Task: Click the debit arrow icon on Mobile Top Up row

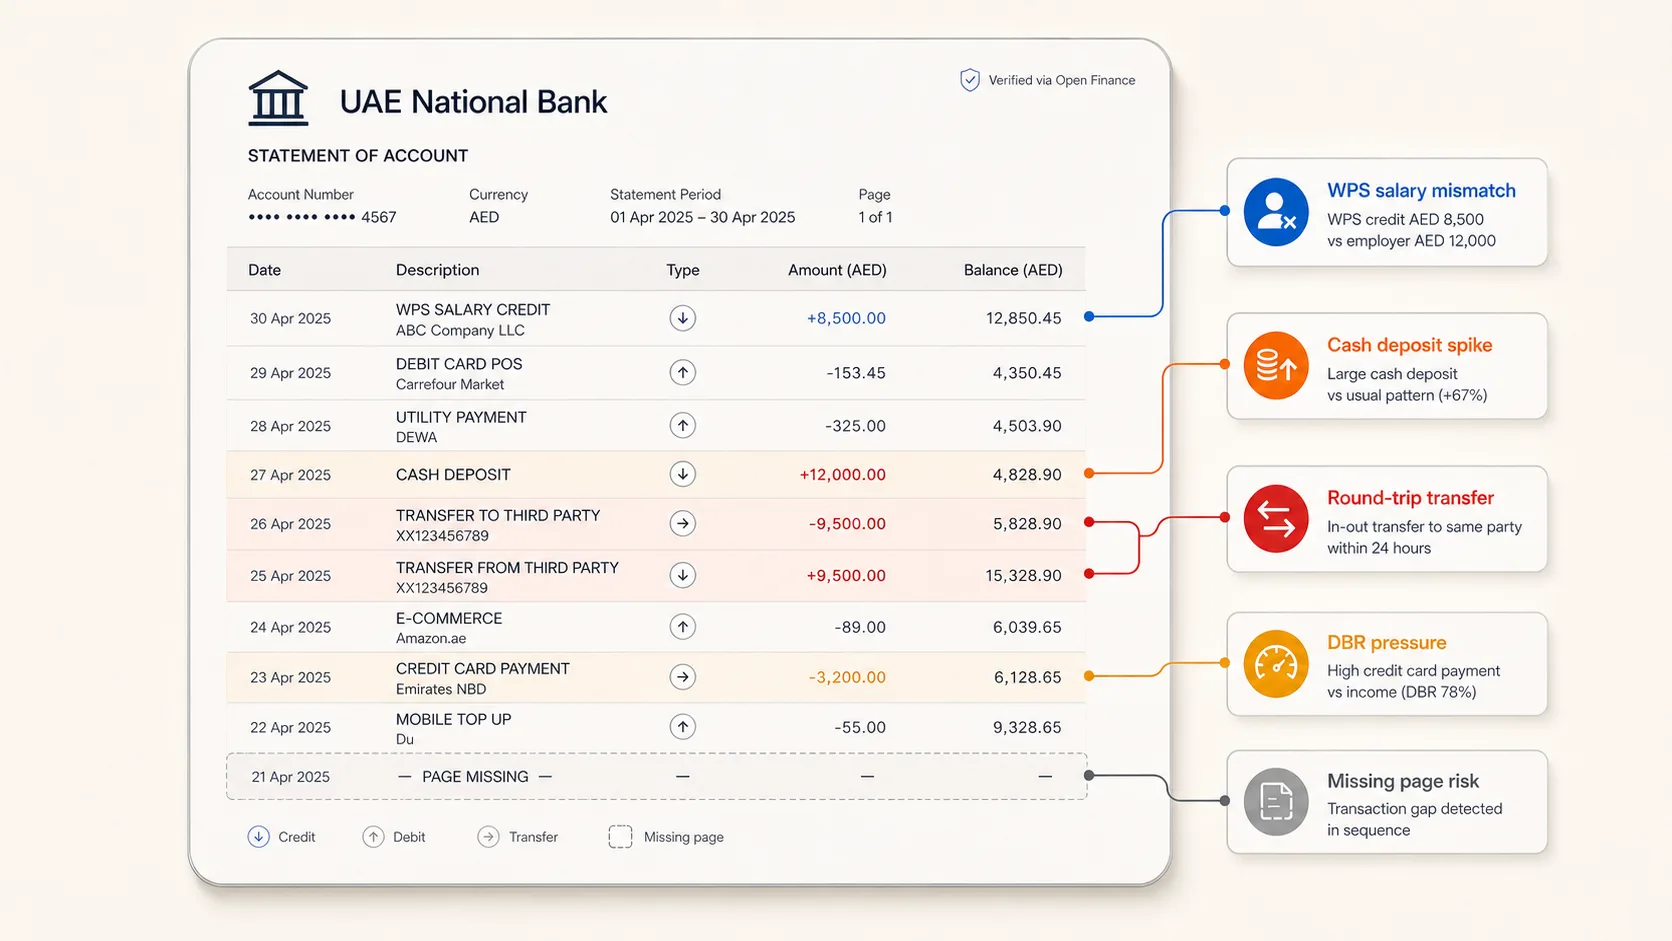Action: (x=683, y=727)
